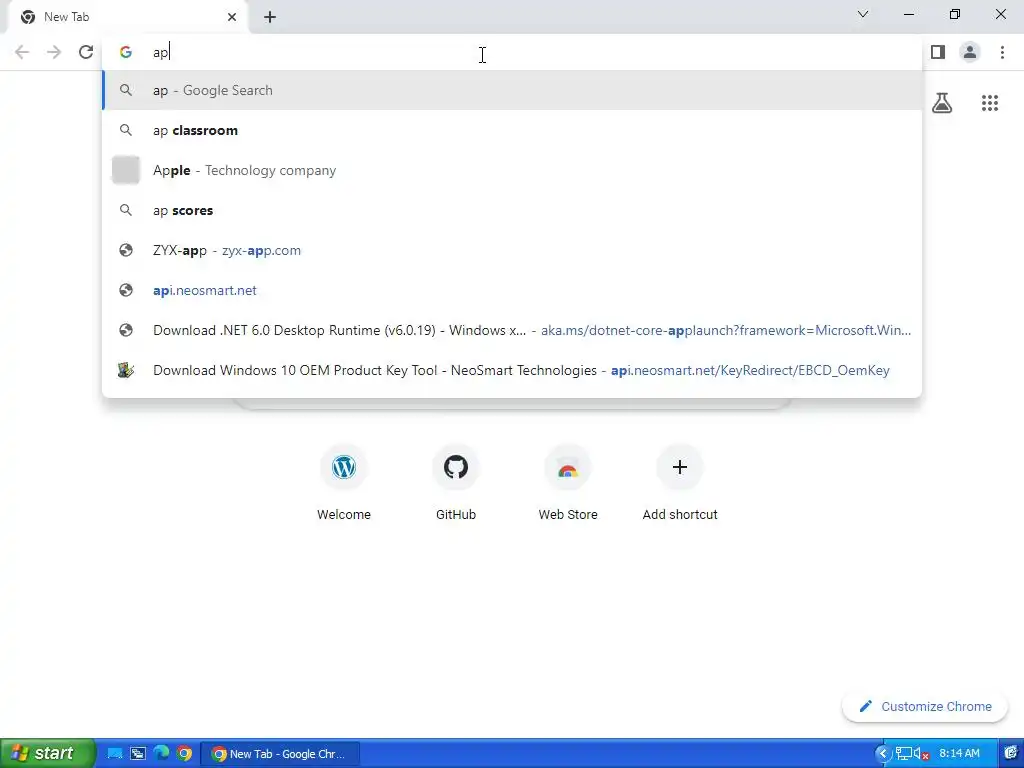Viewport: 1024px width, 768px height.
Task: Open the GitHub shortcut
Action: coord(456,483)
